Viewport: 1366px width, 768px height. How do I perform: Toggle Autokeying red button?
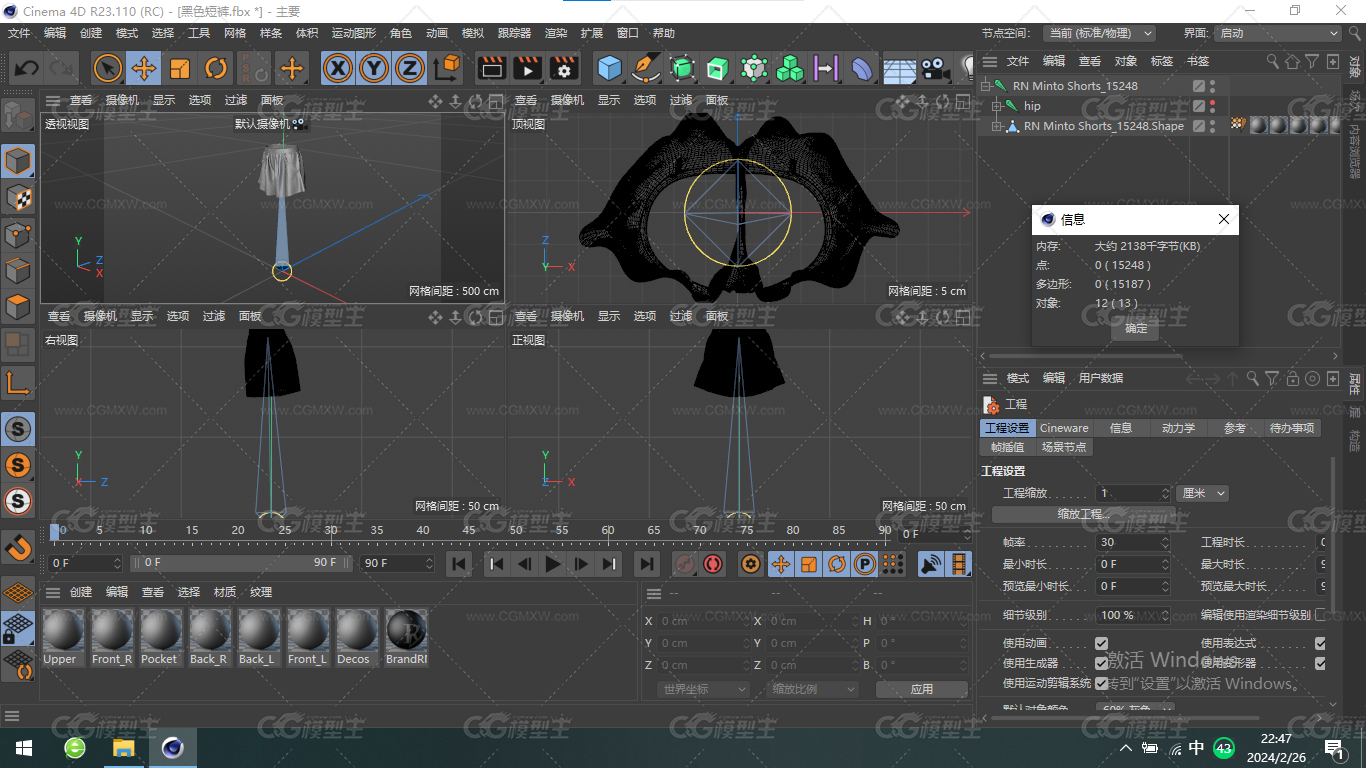pyautogui.click(x=713, y=564)
